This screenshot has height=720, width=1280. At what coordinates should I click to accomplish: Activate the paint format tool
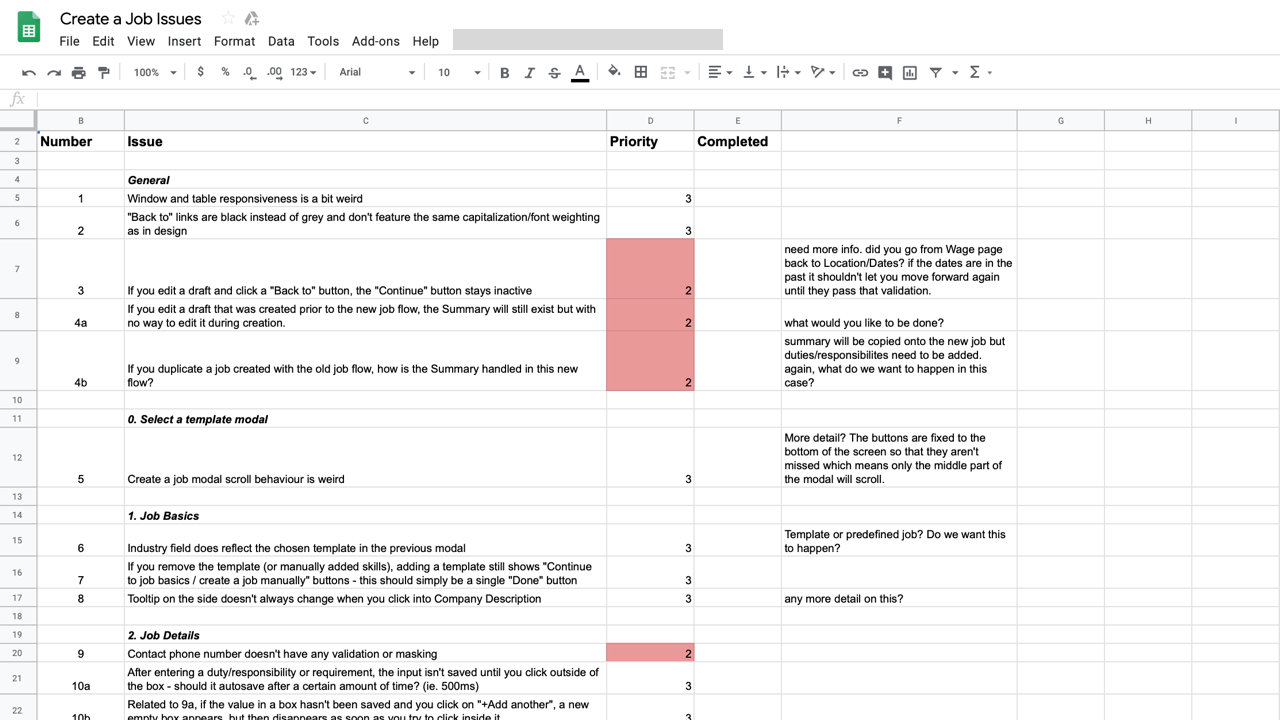tap(104, 72)
